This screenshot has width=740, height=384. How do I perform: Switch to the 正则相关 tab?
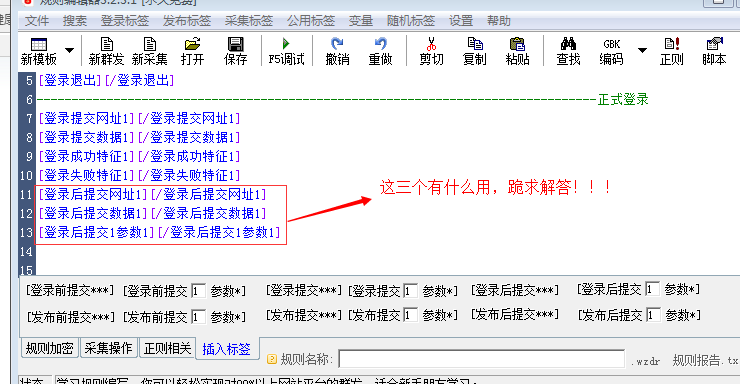pos(168,348)
